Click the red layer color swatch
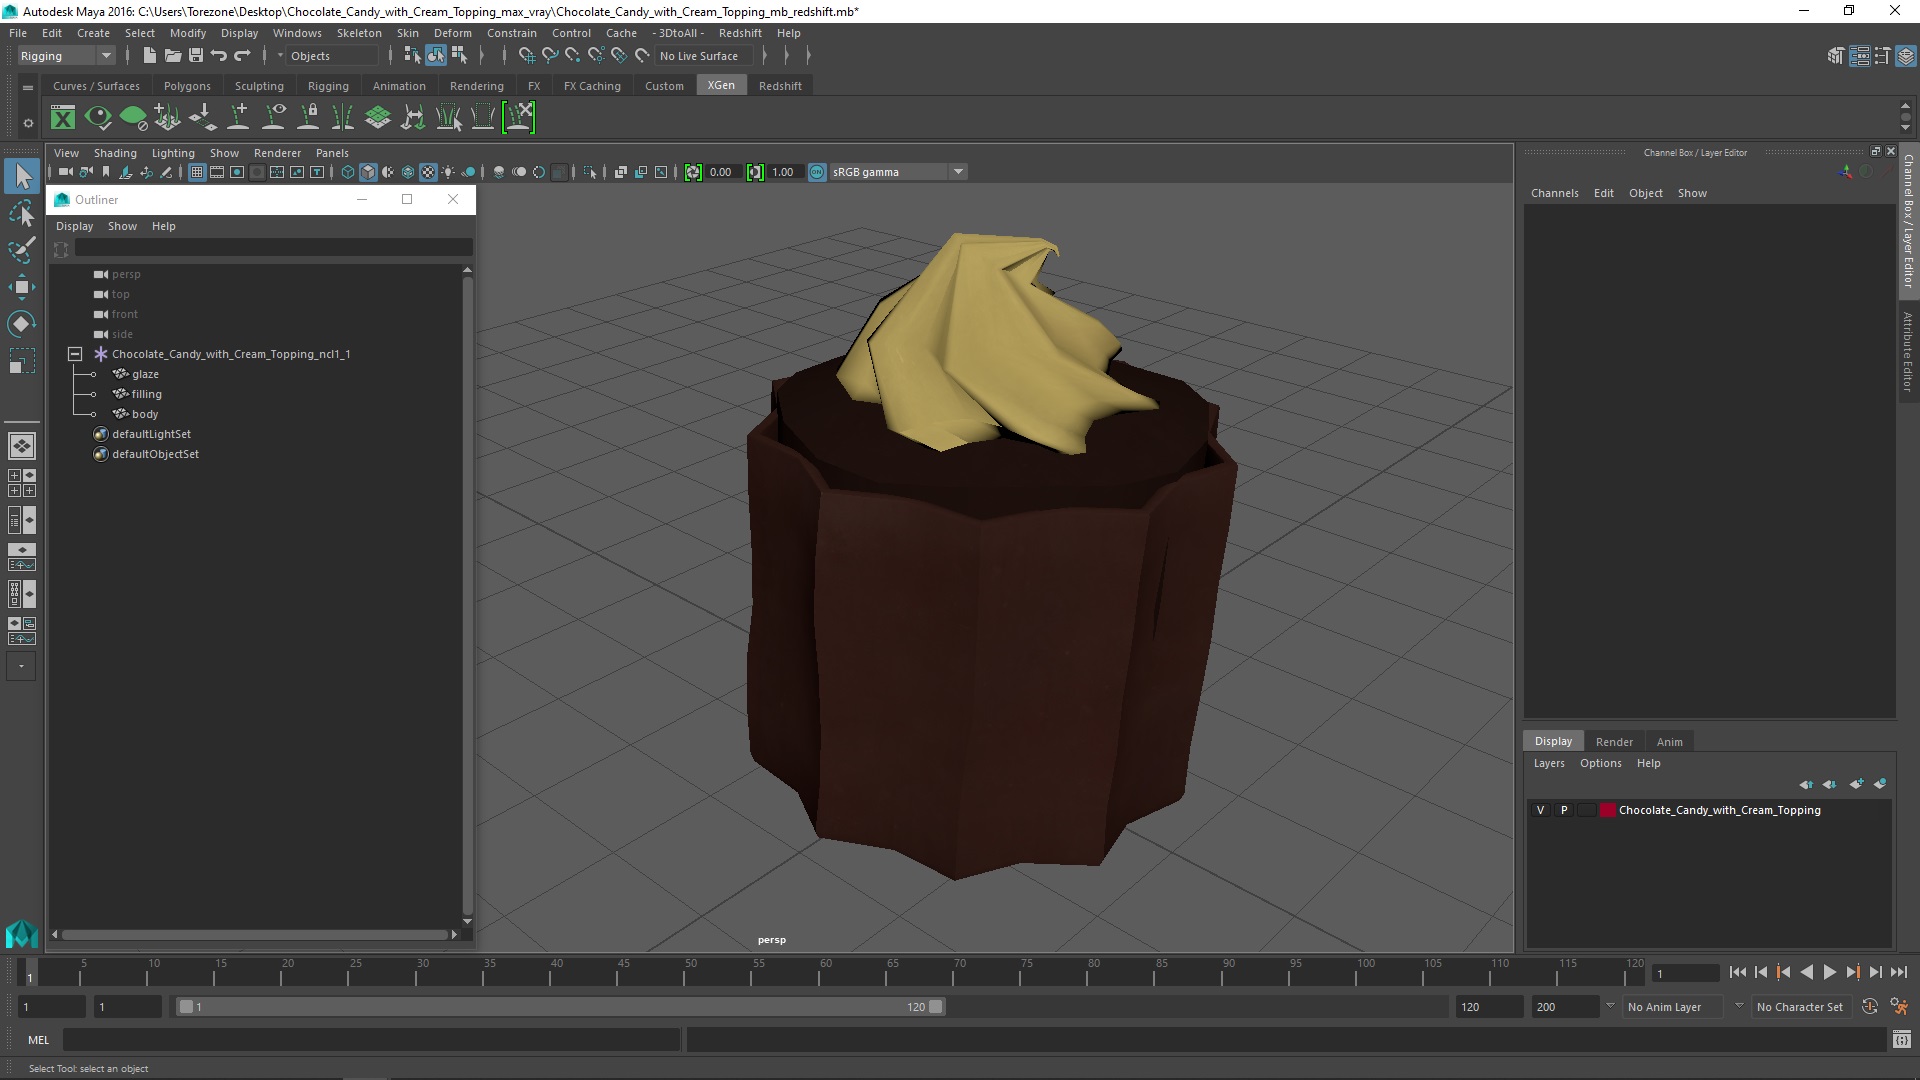 (x=1607, y=810)
